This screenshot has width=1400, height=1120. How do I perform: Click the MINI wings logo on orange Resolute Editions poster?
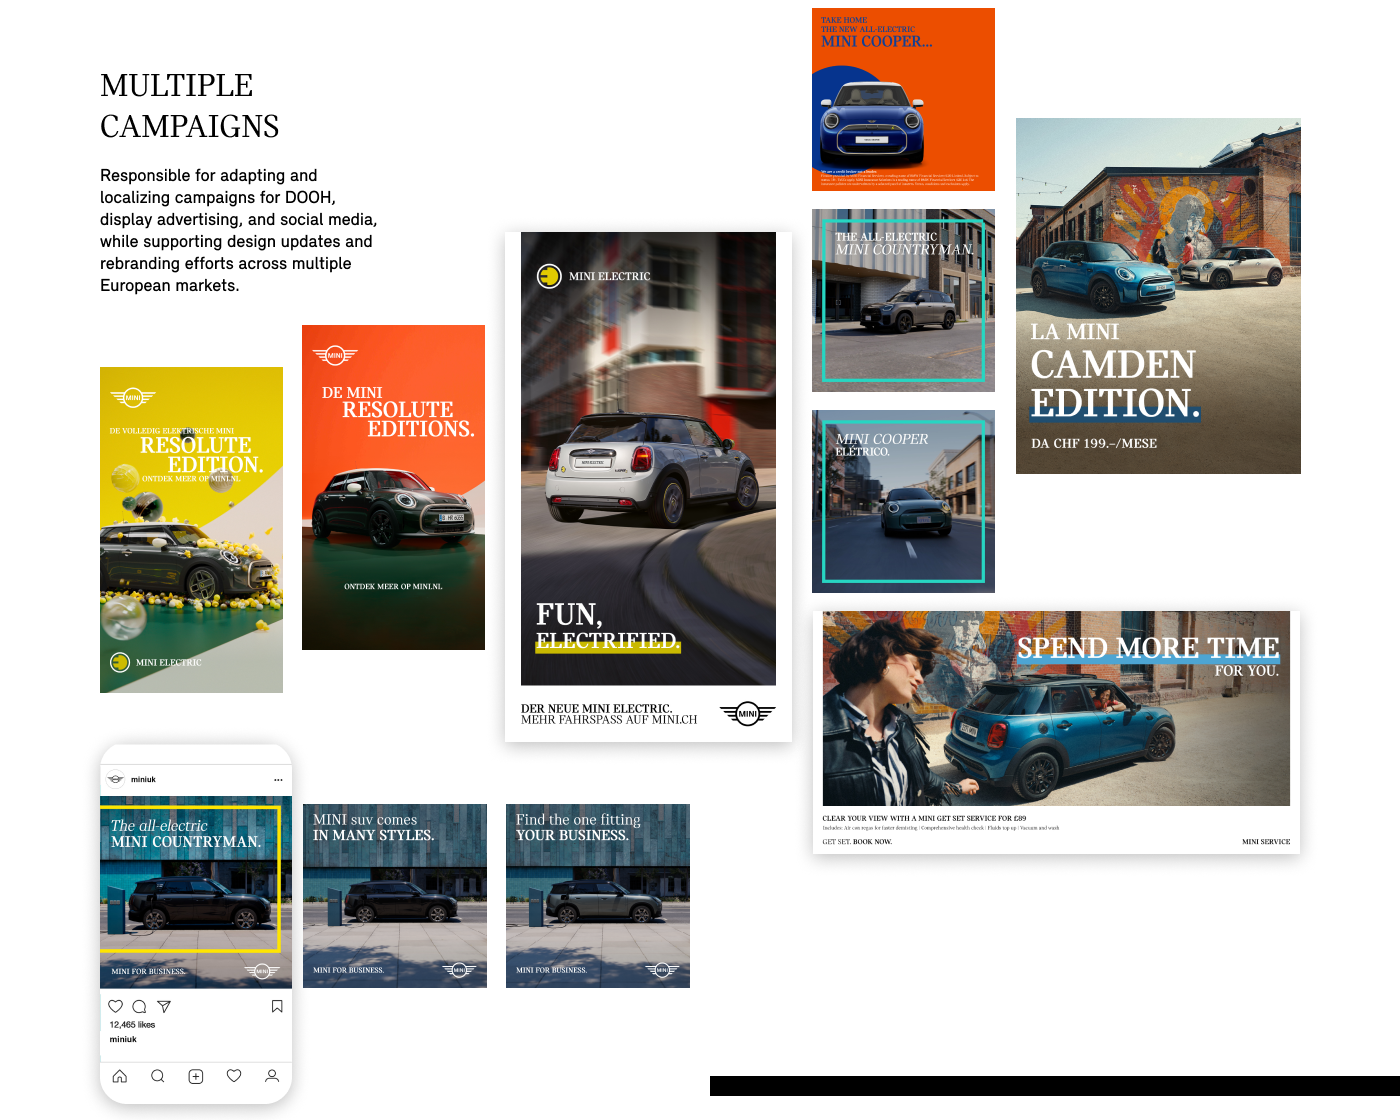(335, 355)
